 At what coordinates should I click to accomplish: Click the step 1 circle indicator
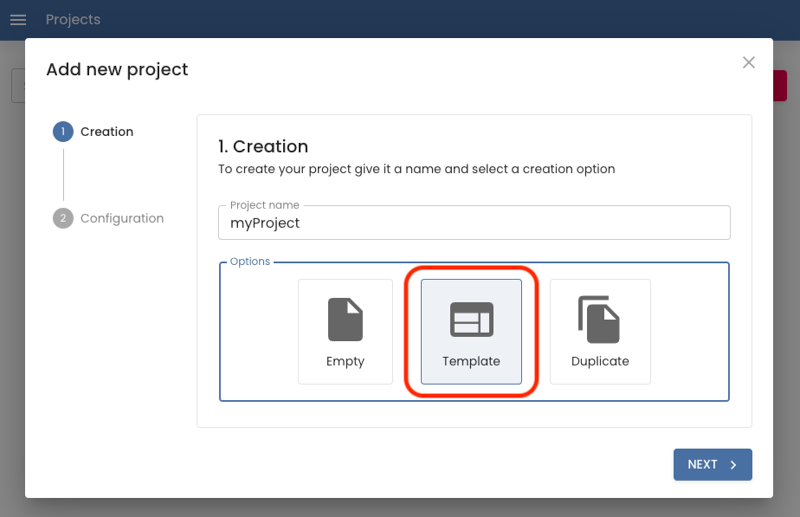(63, 132)
